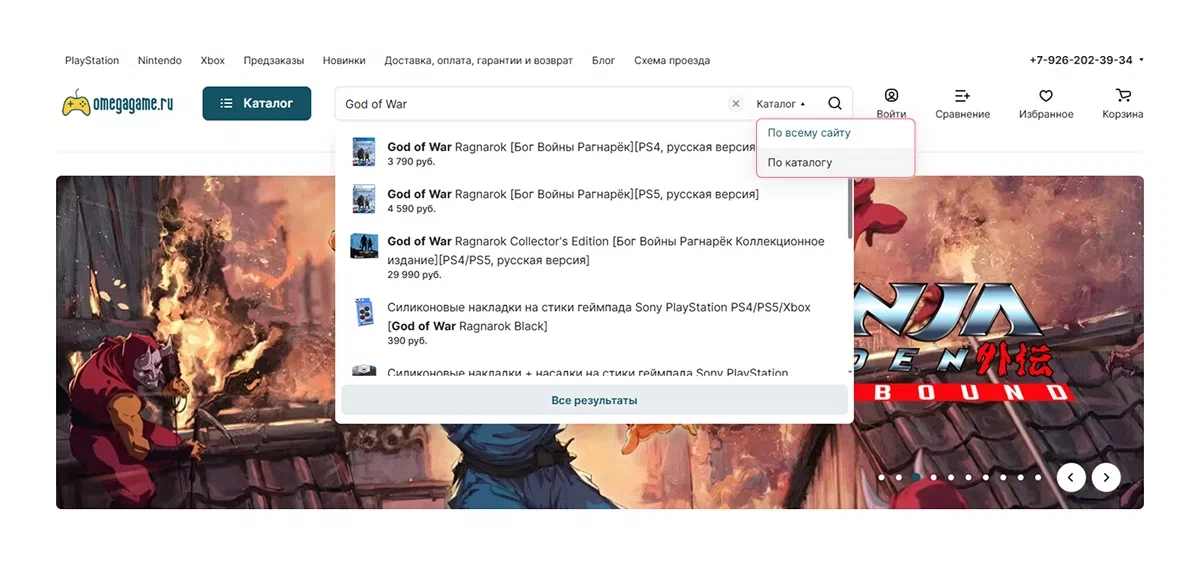Open the Каталог menu button

[x=257, y=103]
